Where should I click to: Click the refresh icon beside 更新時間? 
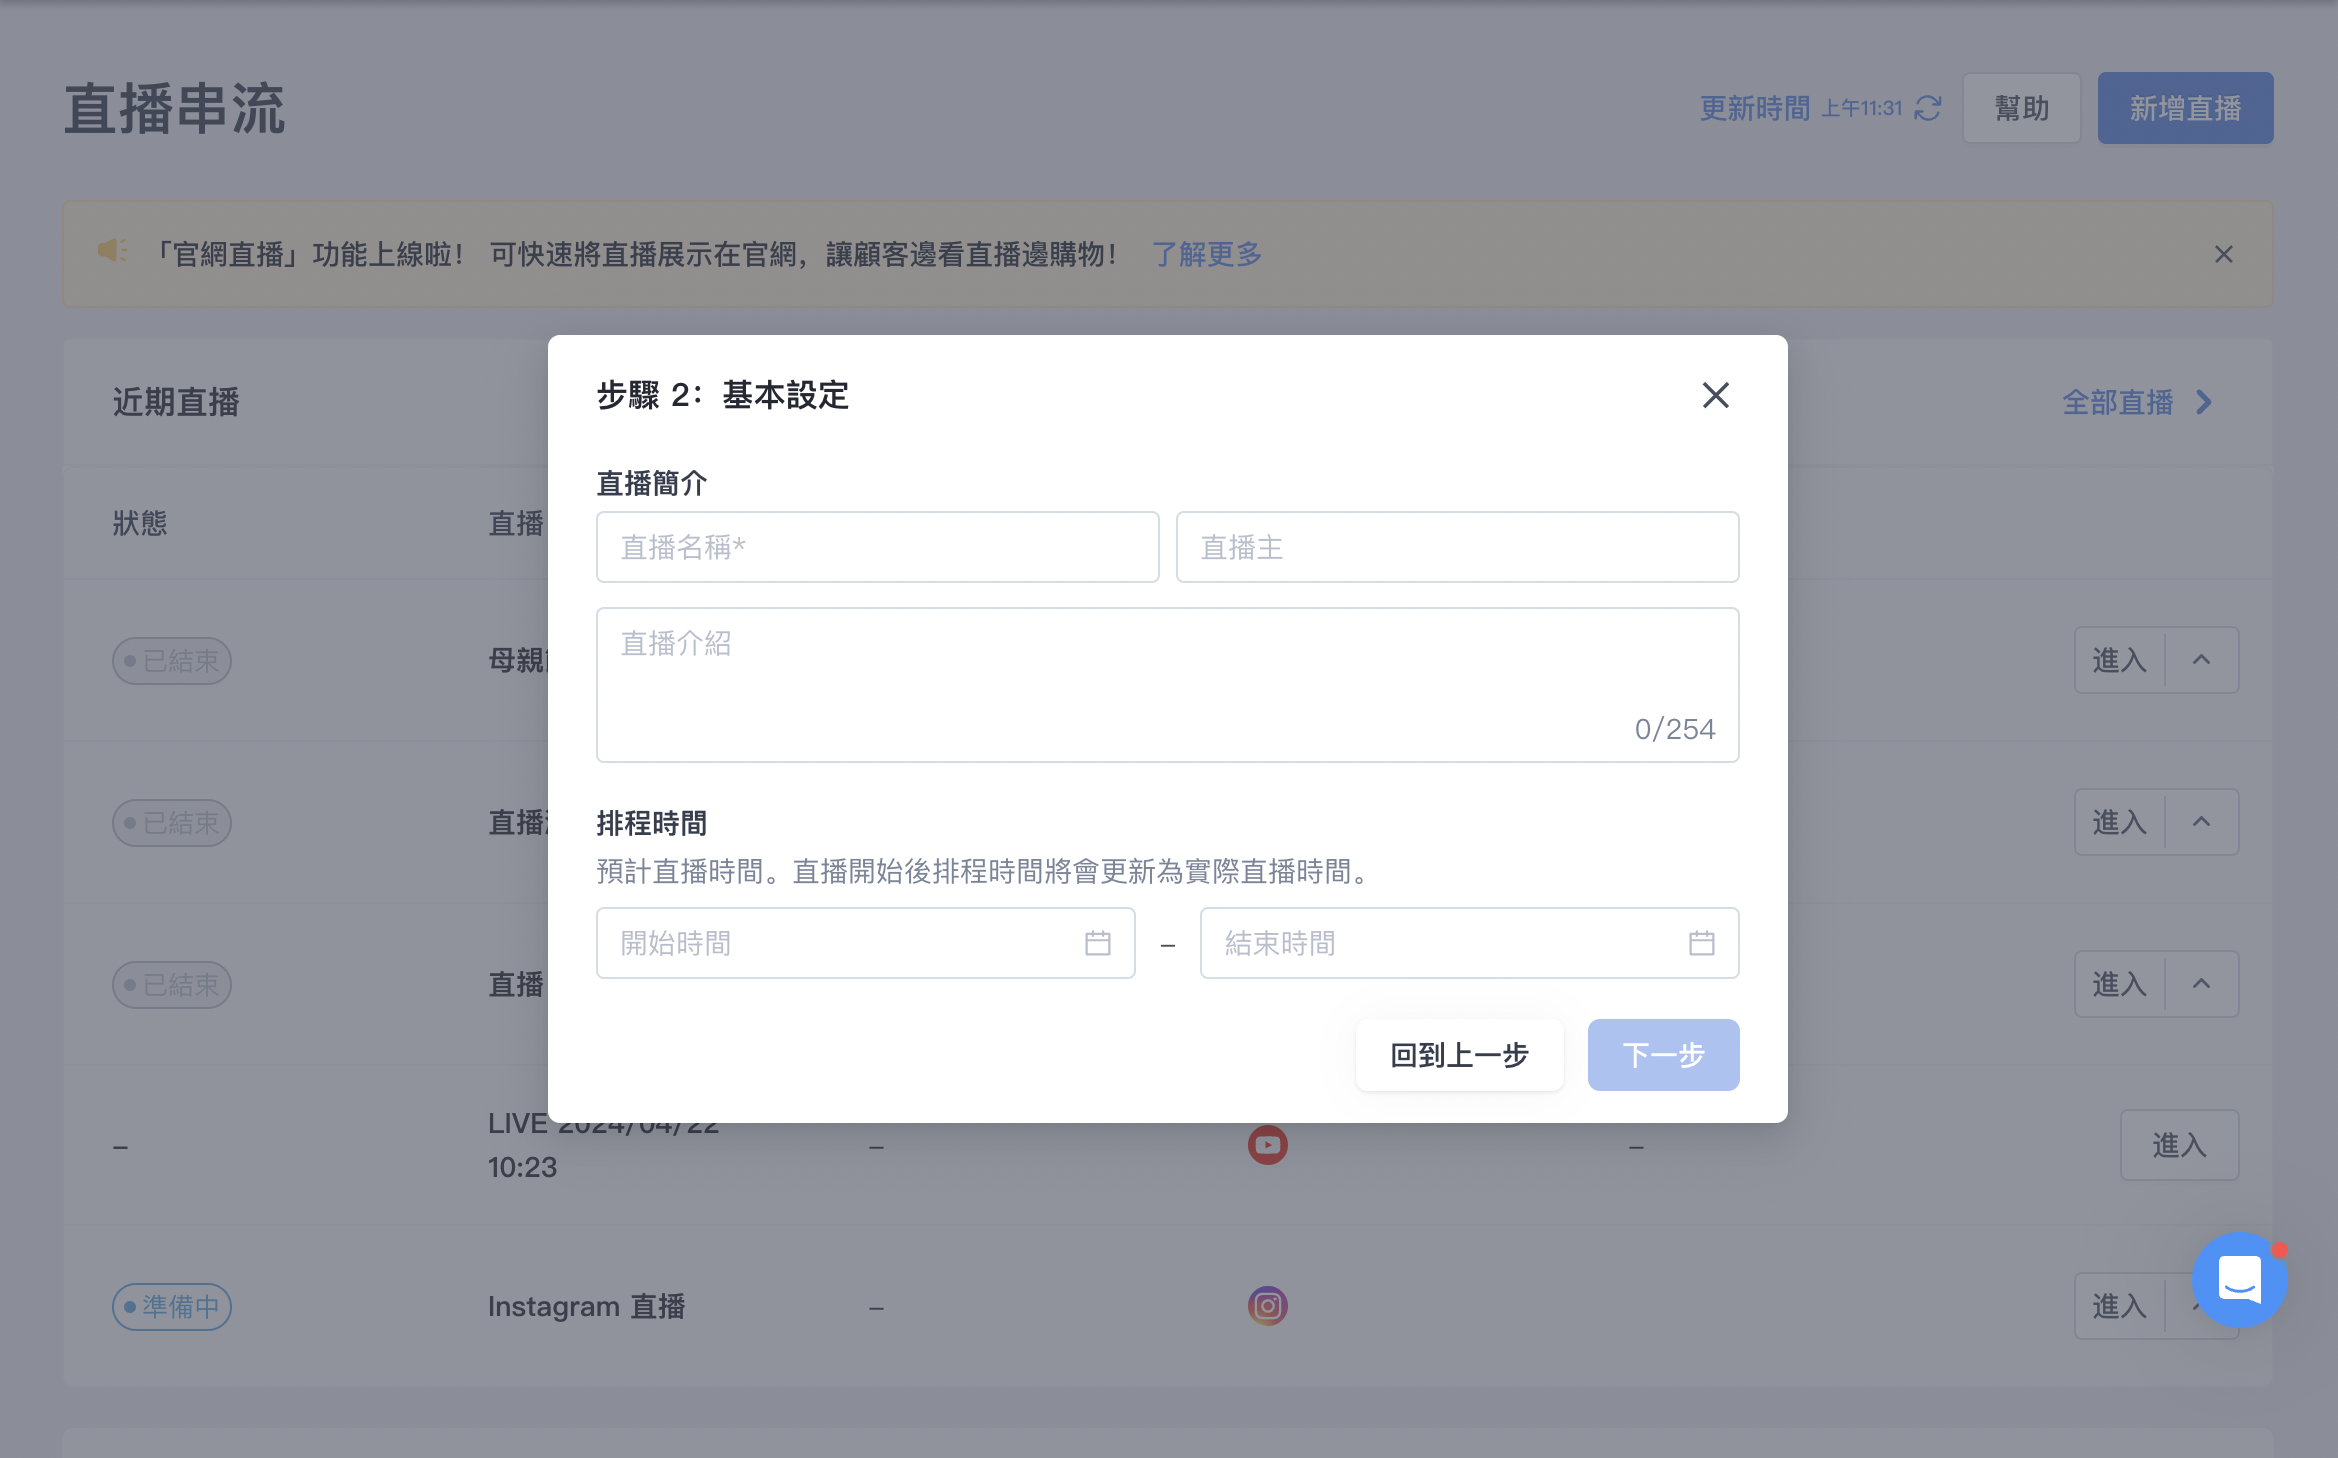pos(1927,108)
